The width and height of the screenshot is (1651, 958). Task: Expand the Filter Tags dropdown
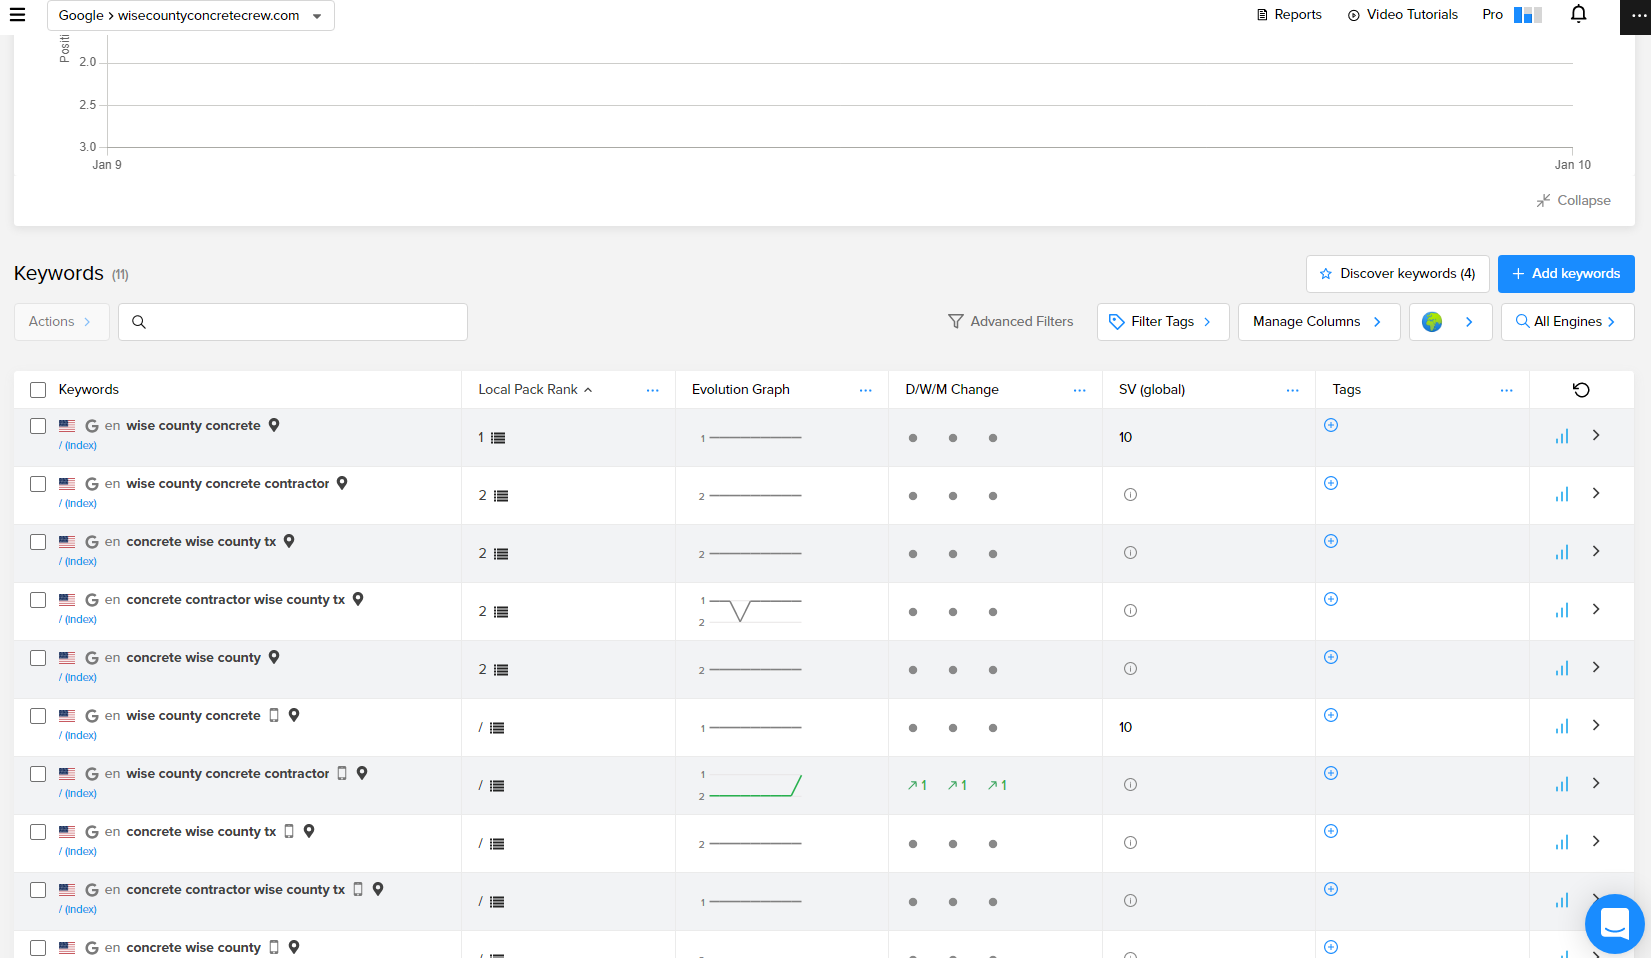pyautogui.click(x=1162, y=322)
